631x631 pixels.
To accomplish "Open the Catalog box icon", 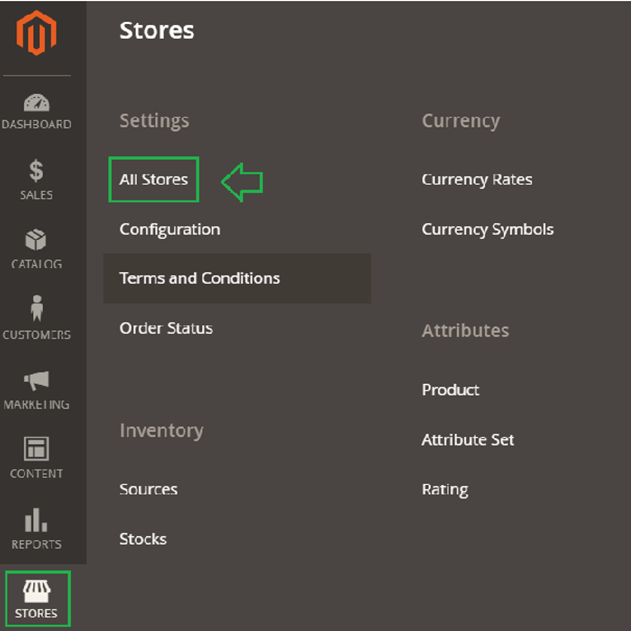I will [x=36, y=241].
